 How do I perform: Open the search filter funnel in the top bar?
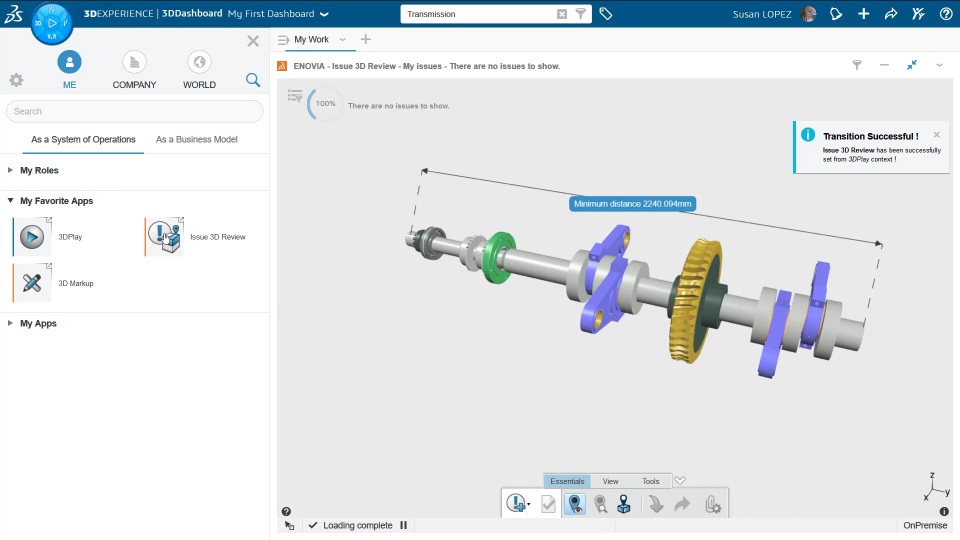[580, 13]
